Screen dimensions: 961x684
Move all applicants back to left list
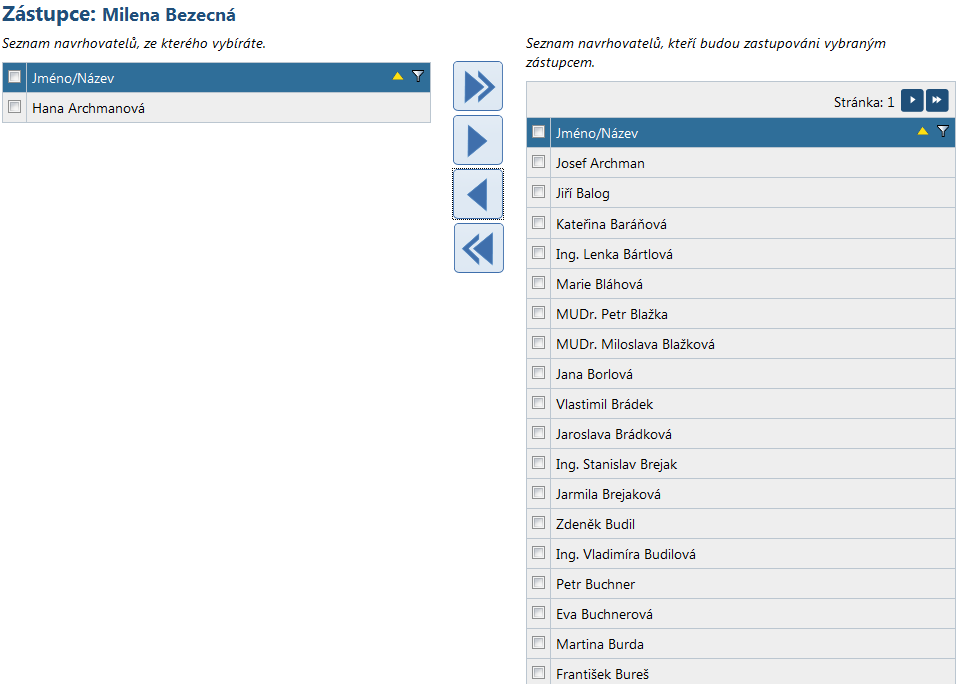pyautogui.click(x=478, y=248)
